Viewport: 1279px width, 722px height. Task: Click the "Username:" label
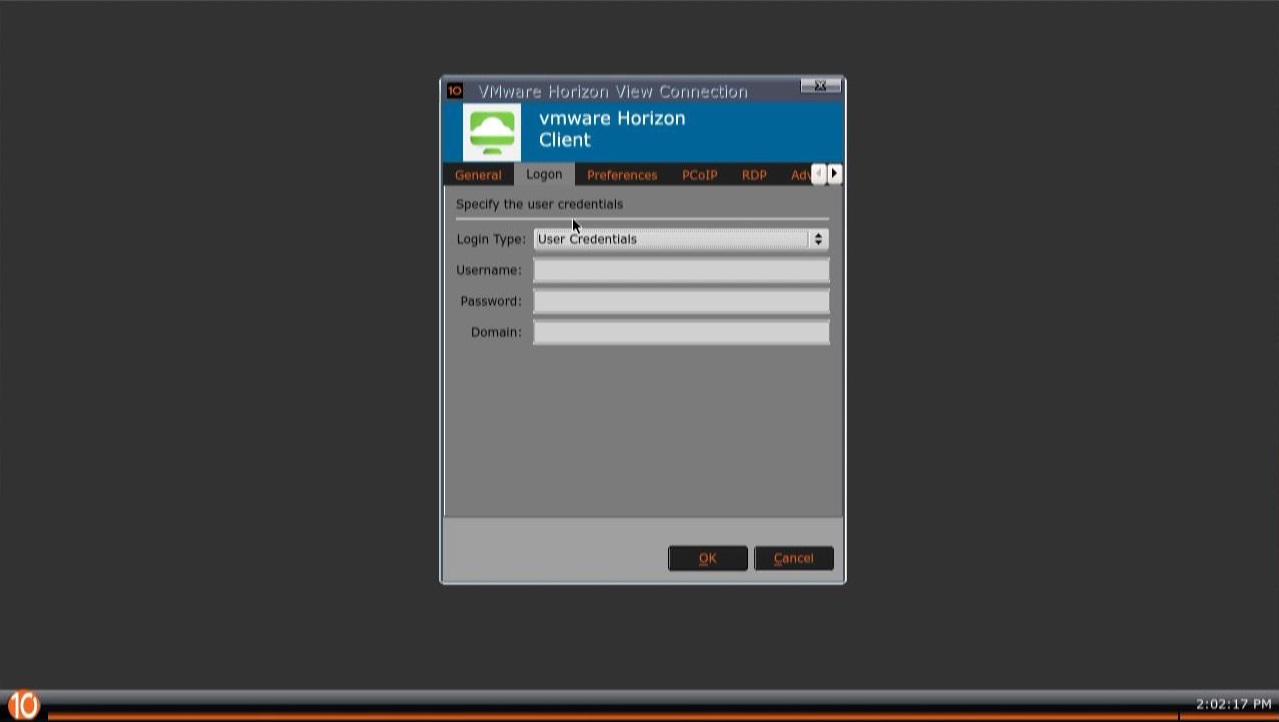pos(489,270)
